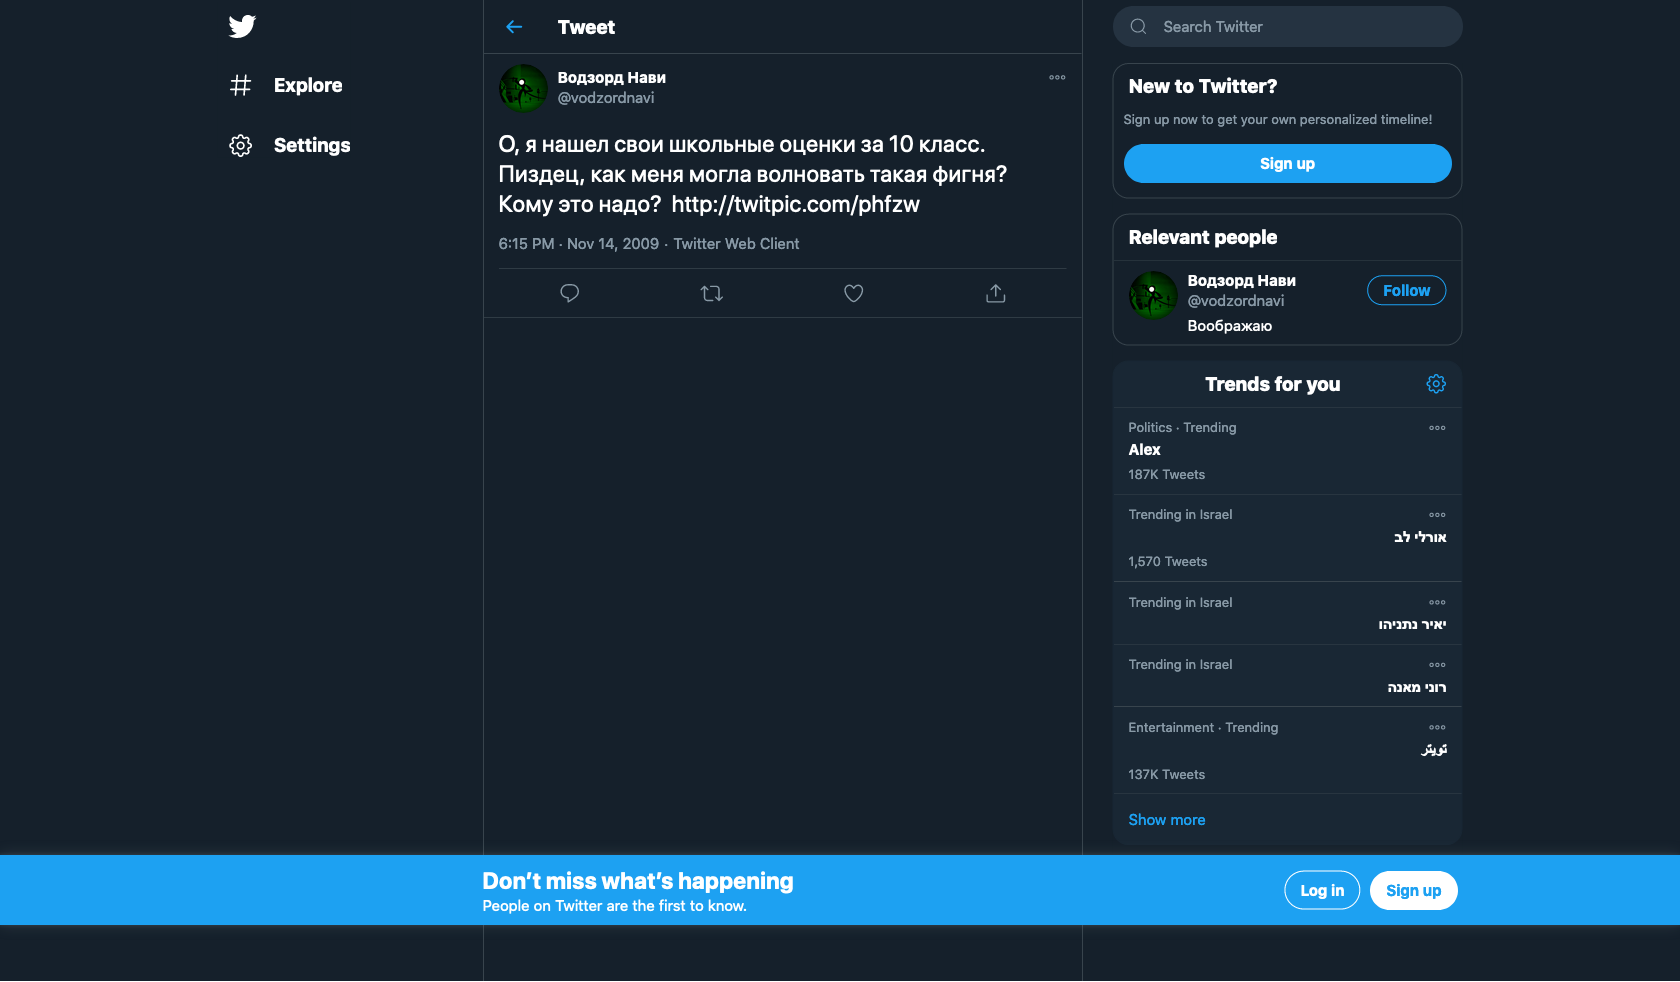Click the tweet author's avatar
1680x982 pixels.
point(523,89)
